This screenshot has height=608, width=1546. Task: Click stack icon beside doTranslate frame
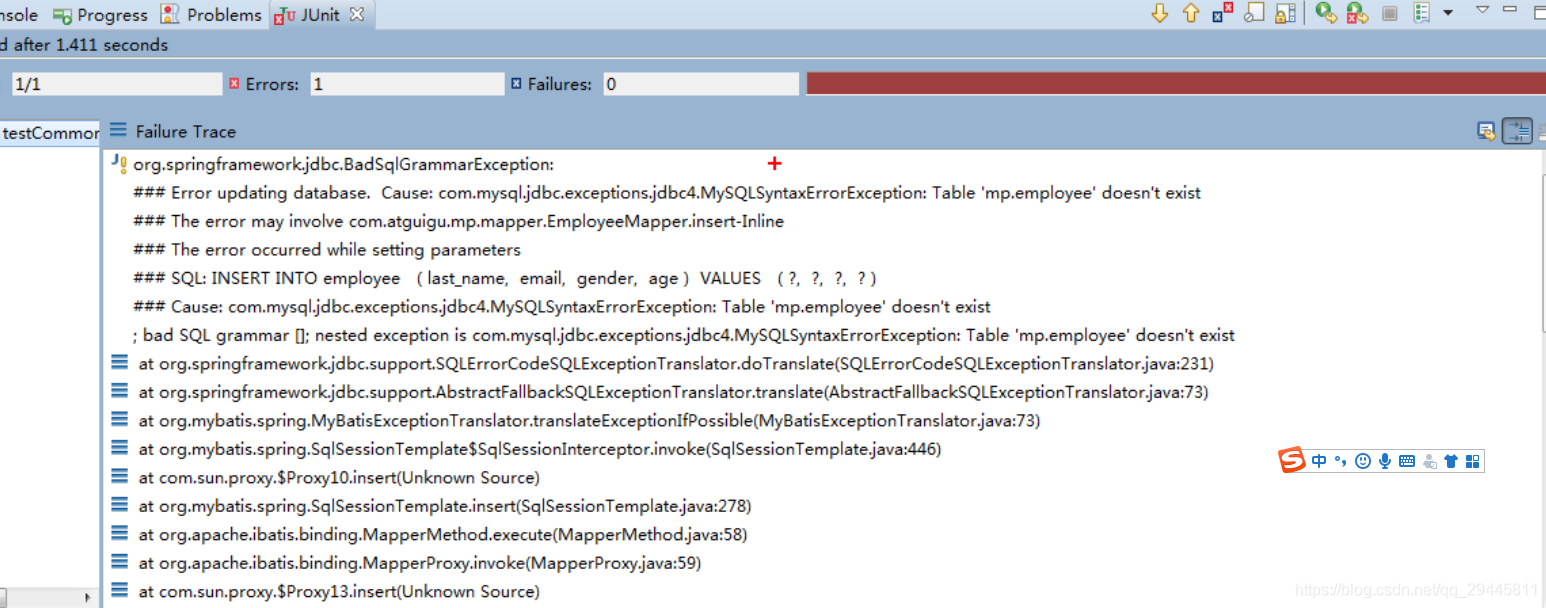[119, 363]
